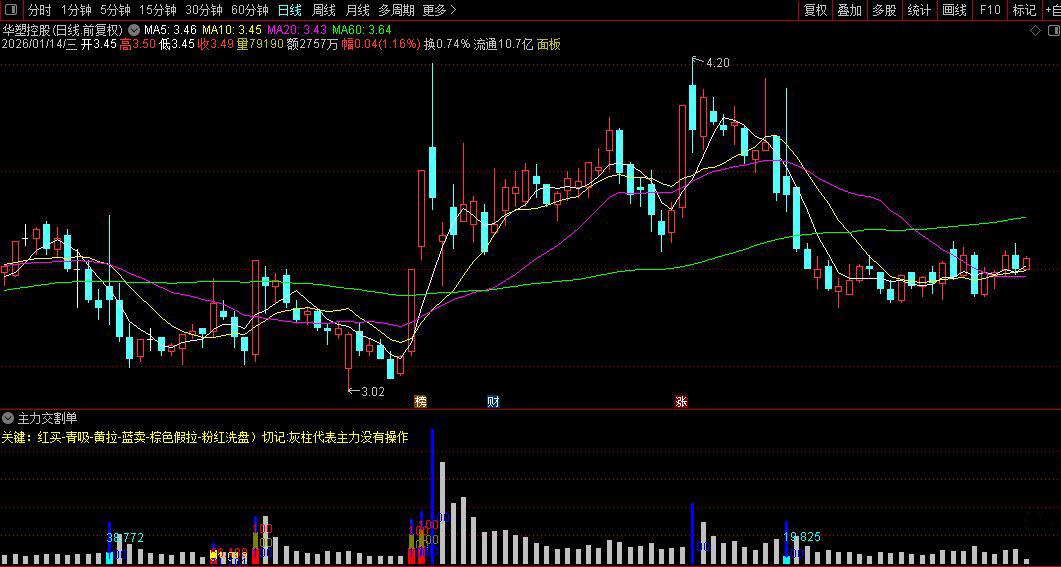Viewport: 1061px width, 567px height.
Task: Open the 复权 adjustment menu
Action: pyautogui.click(x=815, y=10)
